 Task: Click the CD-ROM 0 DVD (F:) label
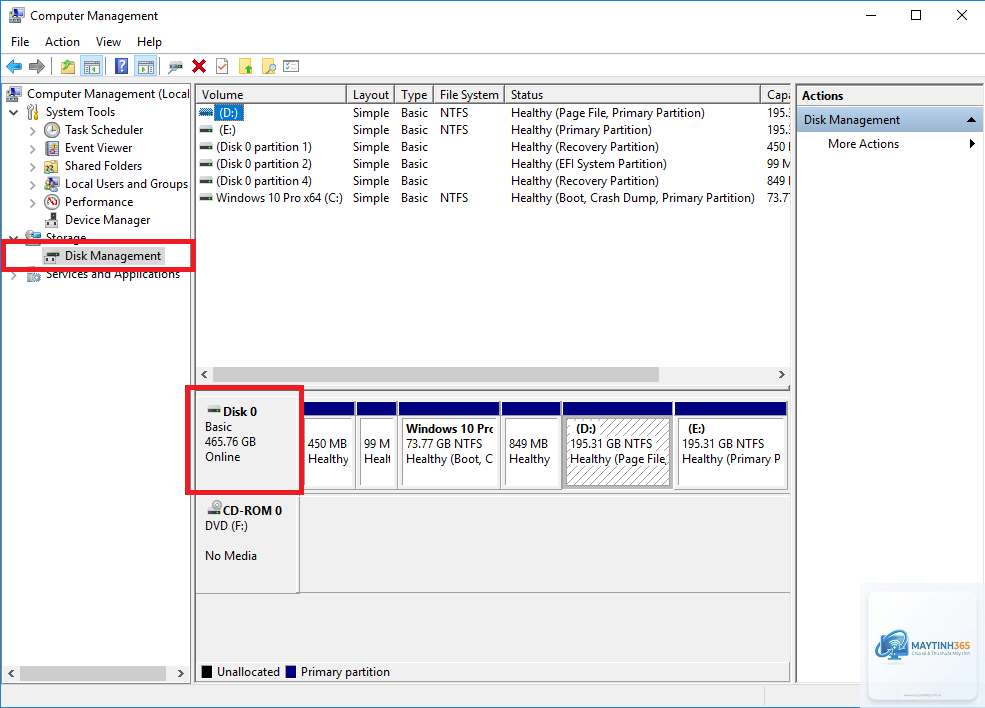coord(247,543)
